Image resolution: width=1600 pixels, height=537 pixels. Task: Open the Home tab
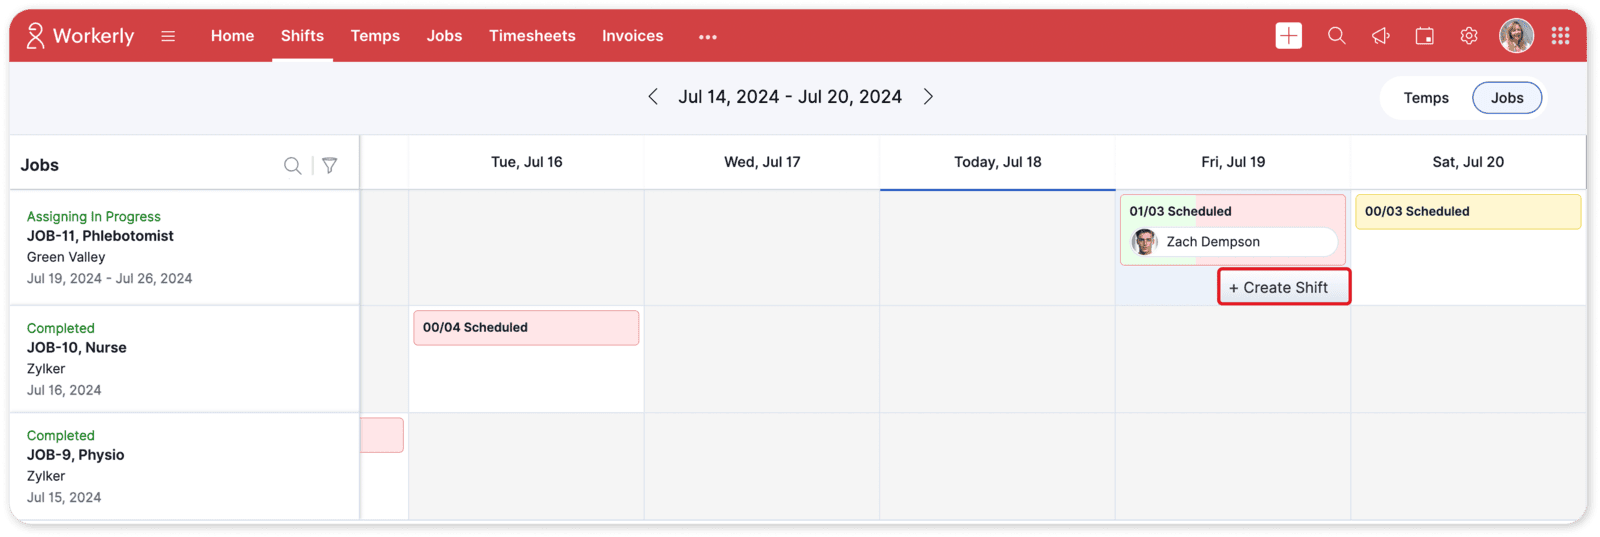(x=232, y=36)
